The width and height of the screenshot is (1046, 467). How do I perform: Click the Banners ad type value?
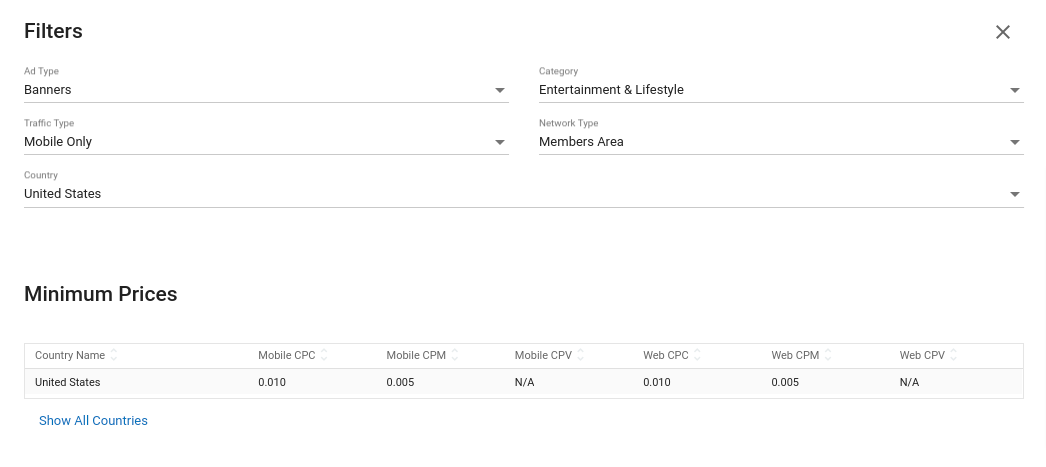click(48, 90)
